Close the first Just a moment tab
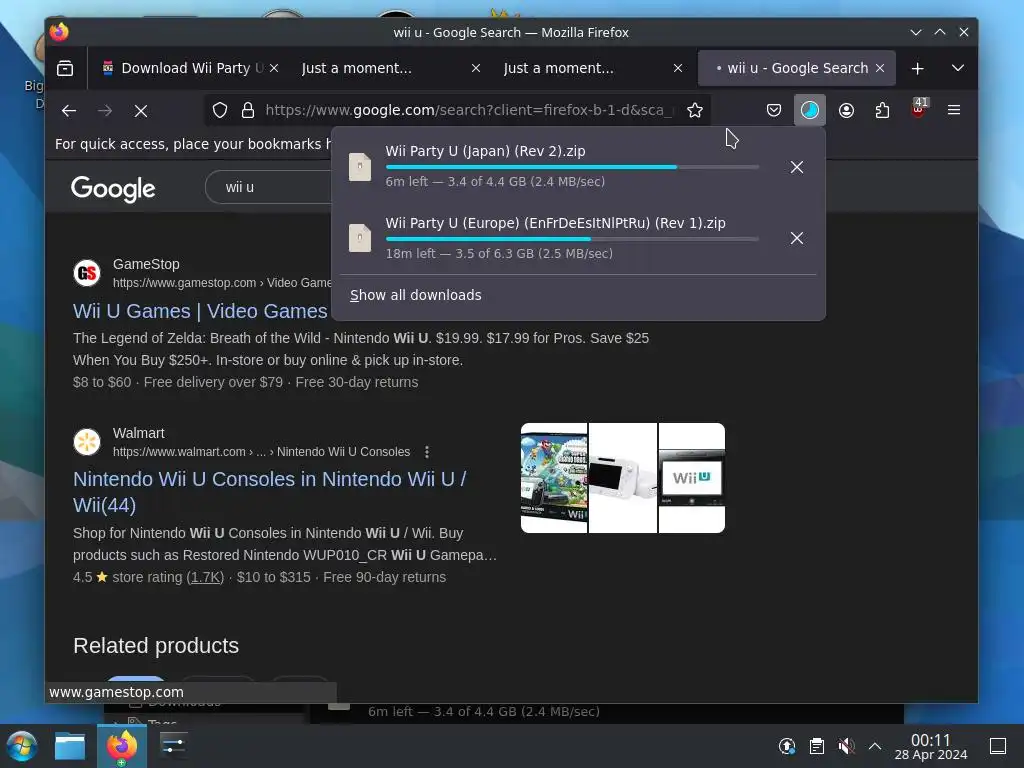 [476, 68]
